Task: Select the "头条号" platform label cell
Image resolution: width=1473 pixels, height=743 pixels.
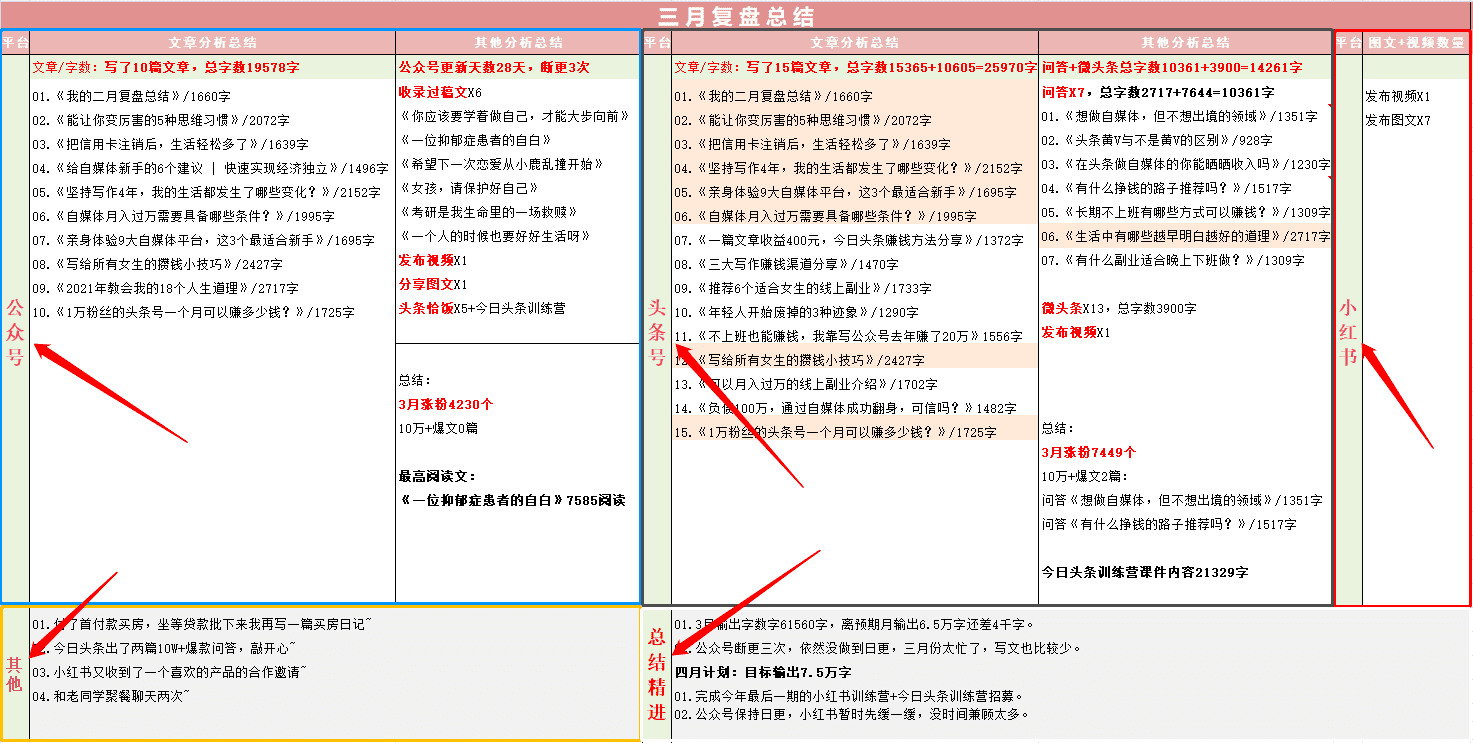Action: [x=656, y=330]
